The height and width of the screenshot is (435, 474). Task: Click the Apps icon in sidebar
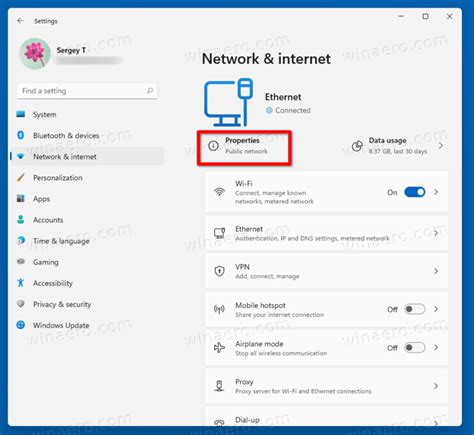point(21,198)
